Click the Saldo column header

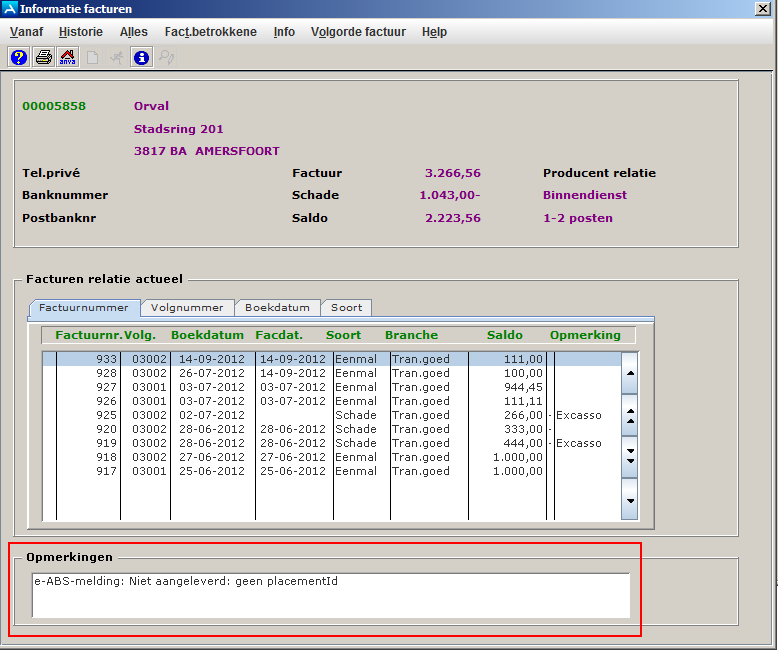[505, 335]
